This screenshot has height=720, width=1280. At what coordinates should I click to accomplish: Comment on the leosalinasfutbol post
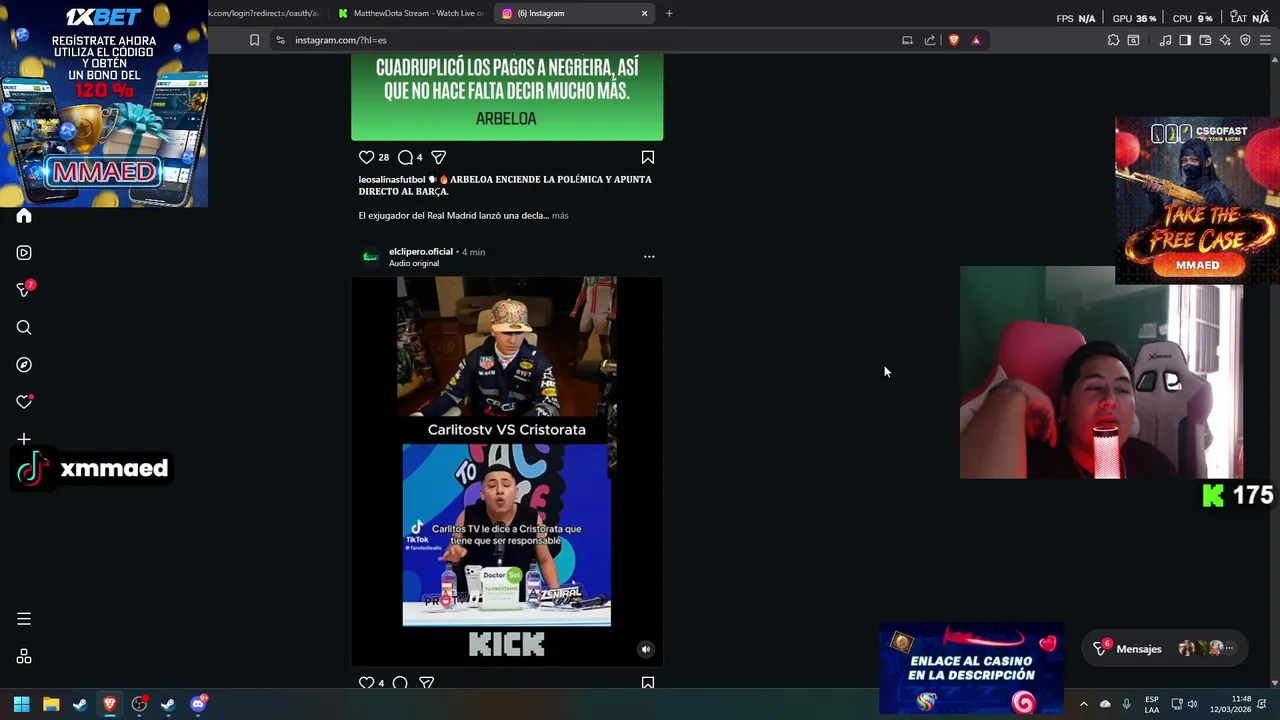(405, 157)
